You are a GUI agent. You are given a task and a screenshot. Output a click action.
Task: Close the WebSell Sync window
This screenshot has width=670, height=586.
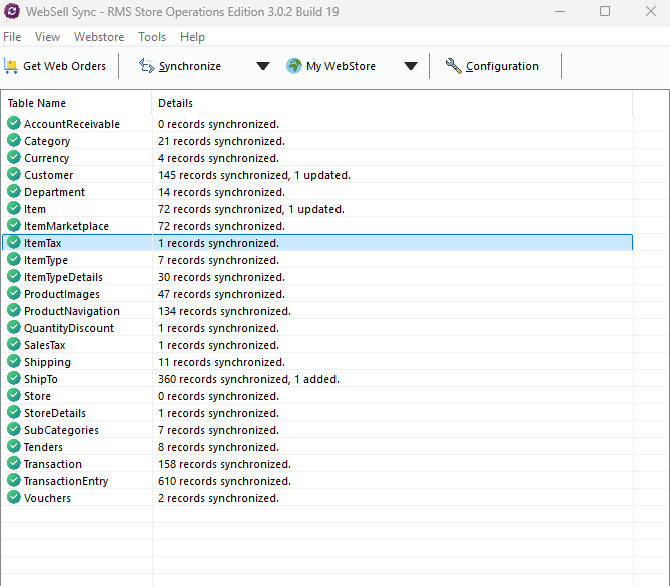pyautogui.click(x=651, y=12)
